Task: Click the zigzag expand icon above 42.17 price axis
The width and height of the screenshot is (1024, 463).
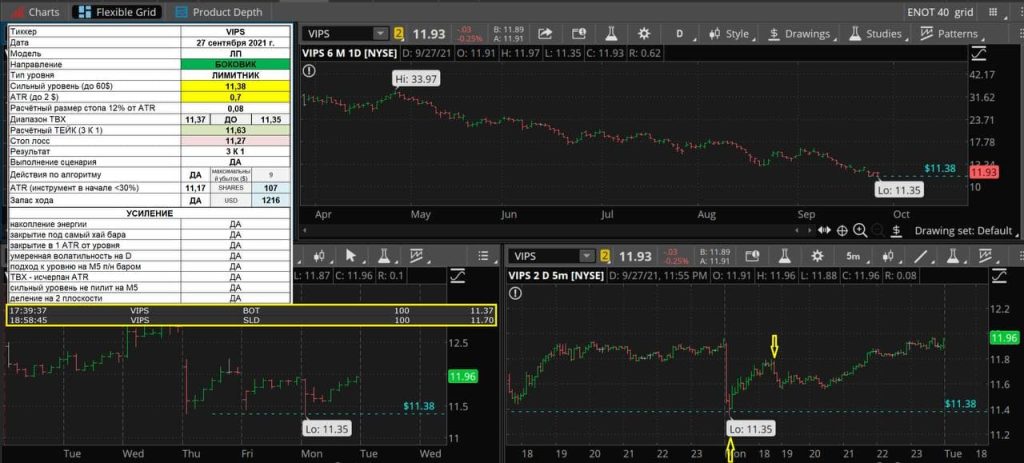Action: point(980,54)
